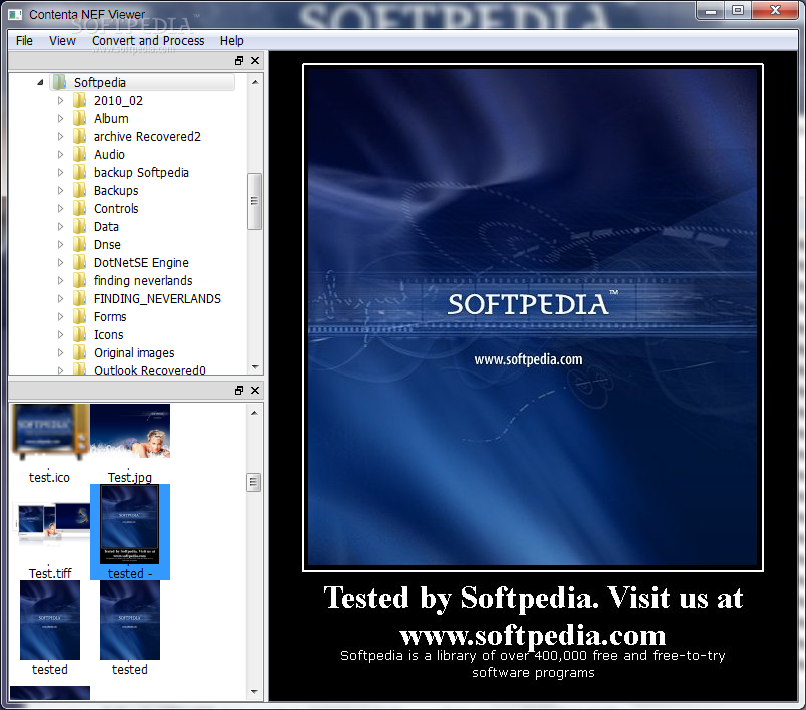Select the Outlook Recovered0 folder label
Viewport: 806px width, 710px height.
coord(150,370)
